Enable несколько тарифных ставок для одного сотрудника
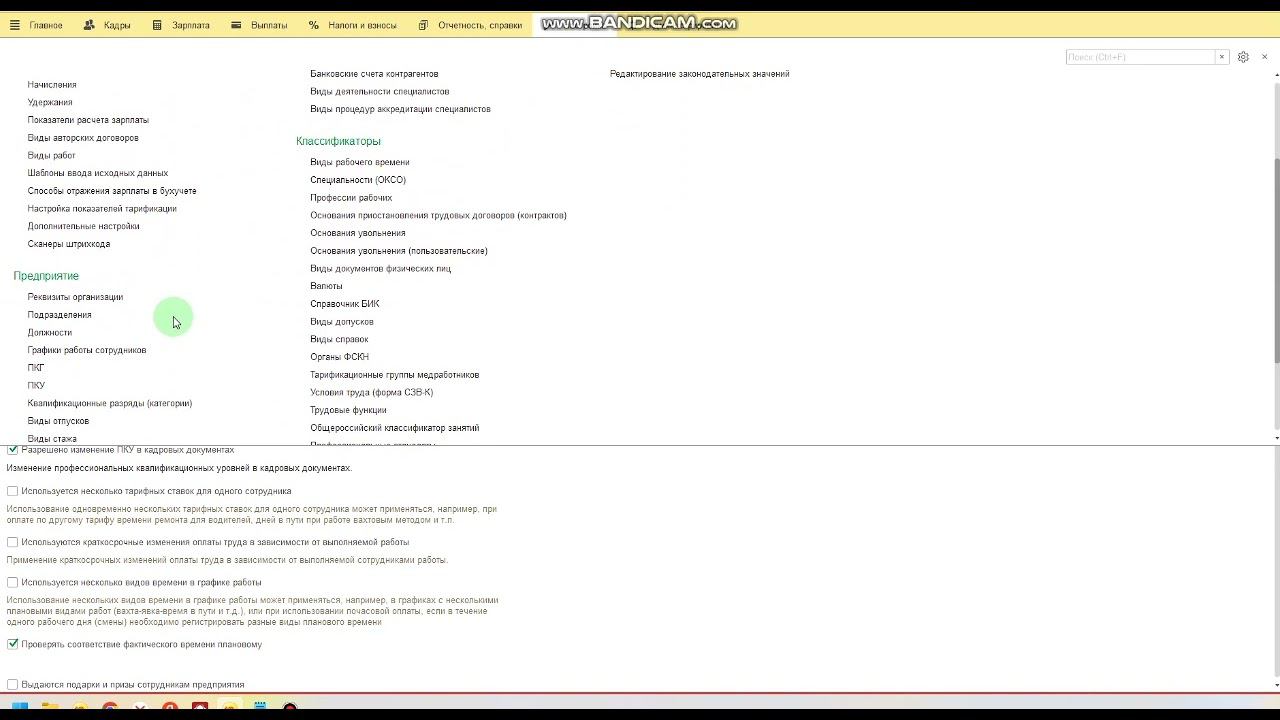Screen dimensions: 1280x720 [13, 491]
